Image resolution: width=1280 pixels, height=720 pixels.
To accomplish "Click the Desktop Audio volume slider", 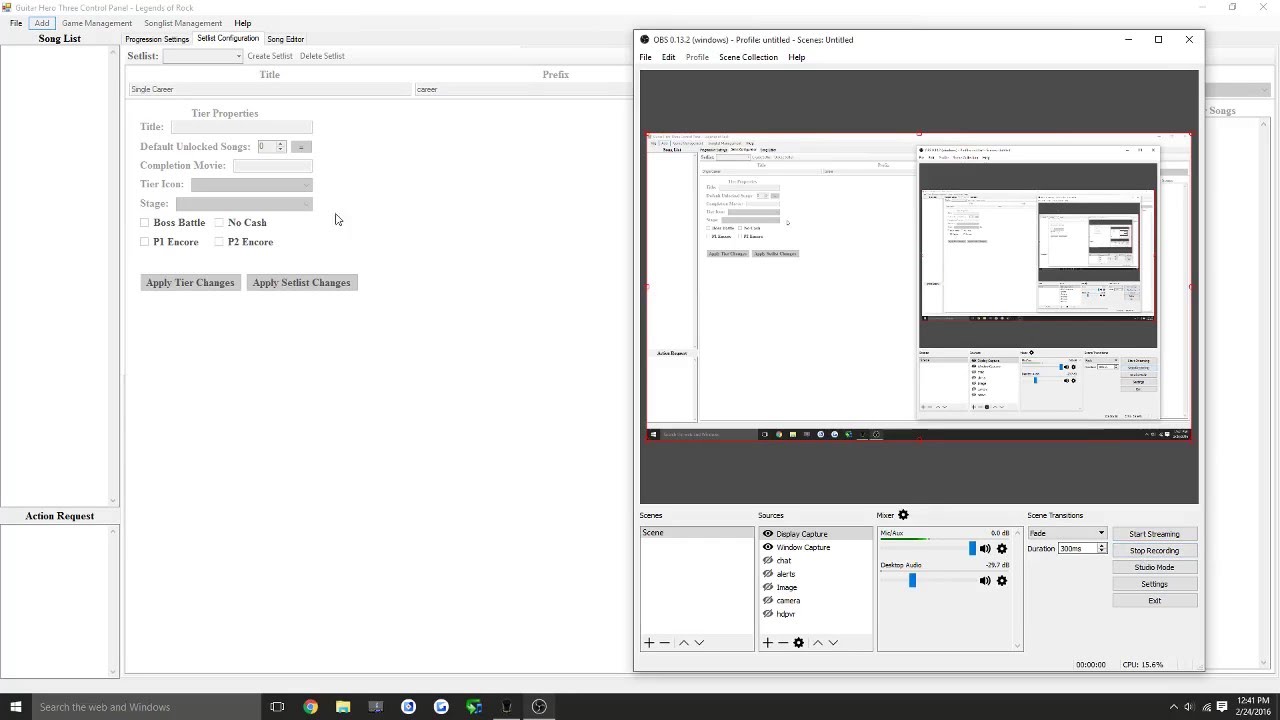I will [927, 581].
